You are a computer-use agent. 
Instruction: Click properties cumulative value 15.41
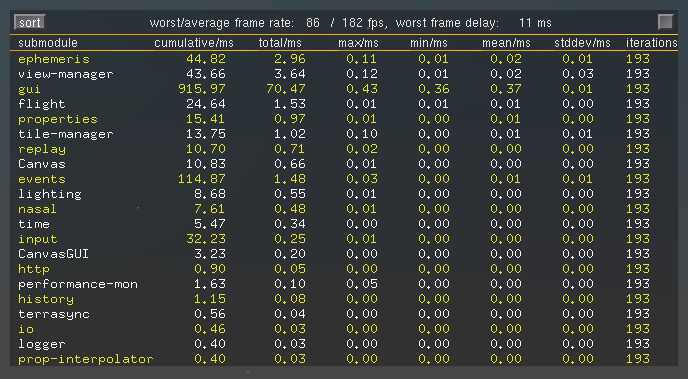206,119
